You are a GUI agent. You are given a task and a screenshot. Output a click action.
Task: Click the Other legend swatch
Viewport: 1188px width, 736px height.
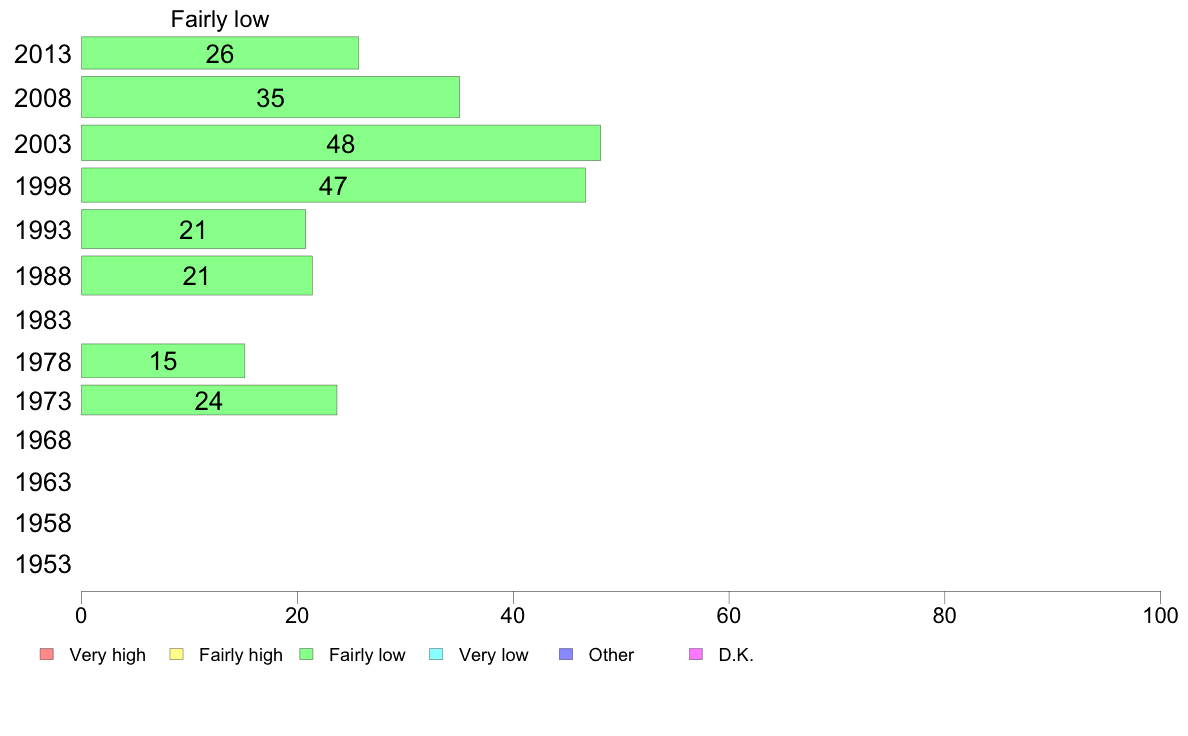click(566, 655)
